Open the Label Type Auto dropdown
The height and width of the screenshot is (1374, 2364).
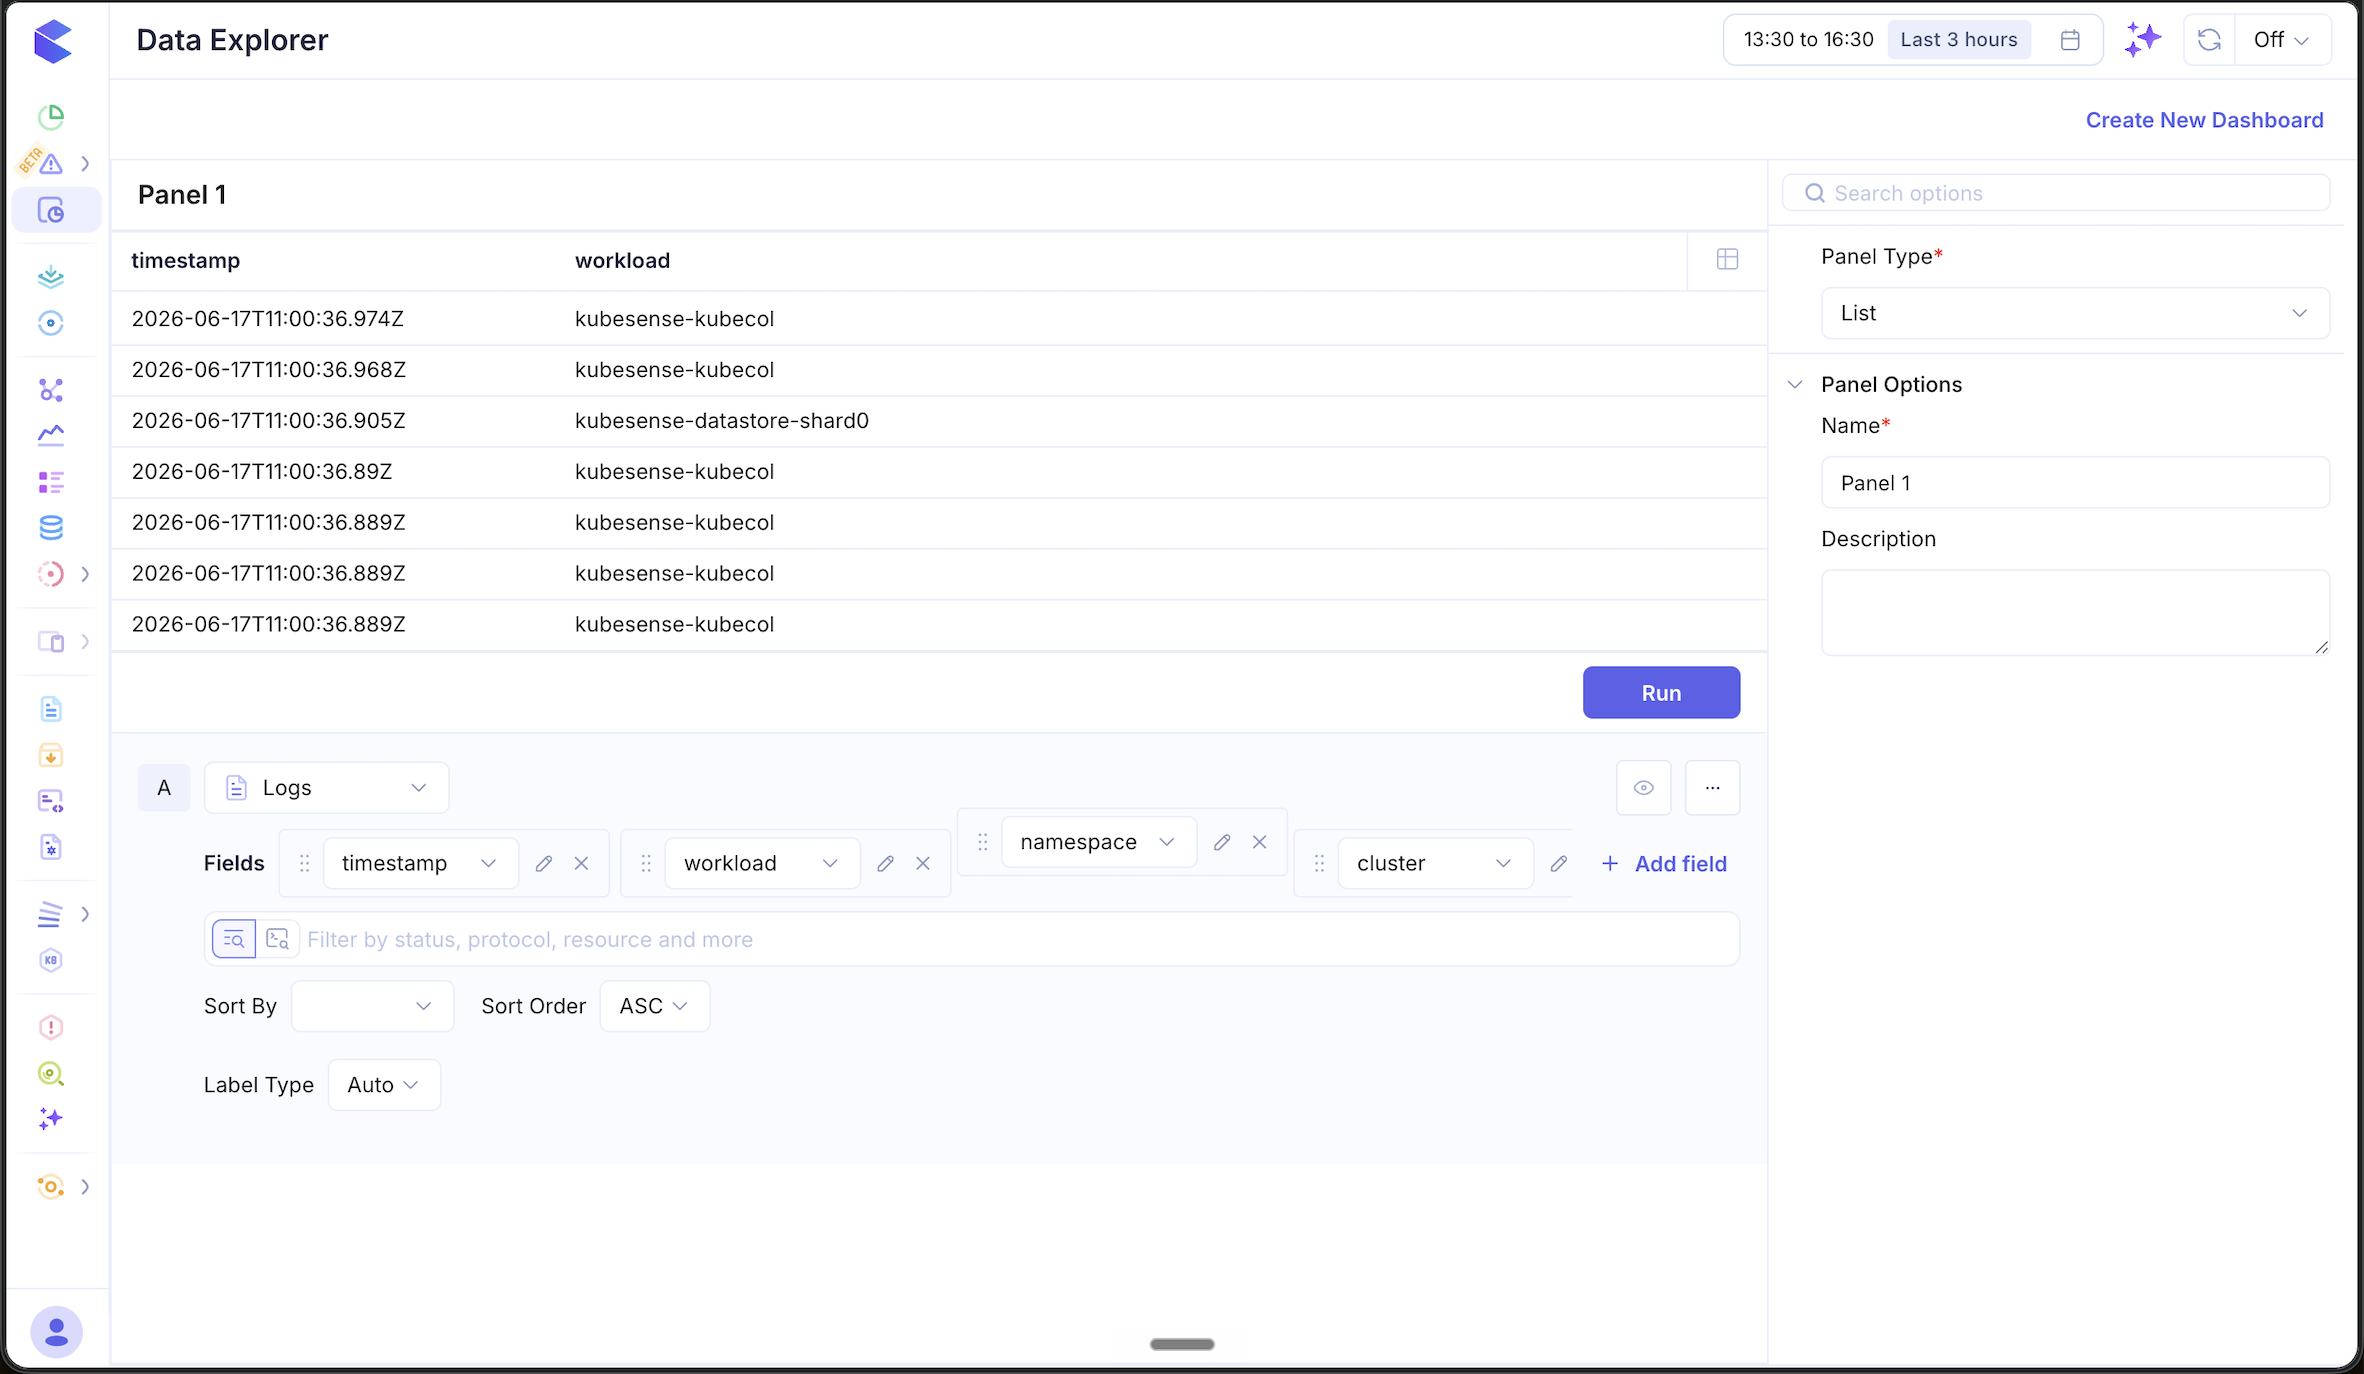click(384, 1085)
